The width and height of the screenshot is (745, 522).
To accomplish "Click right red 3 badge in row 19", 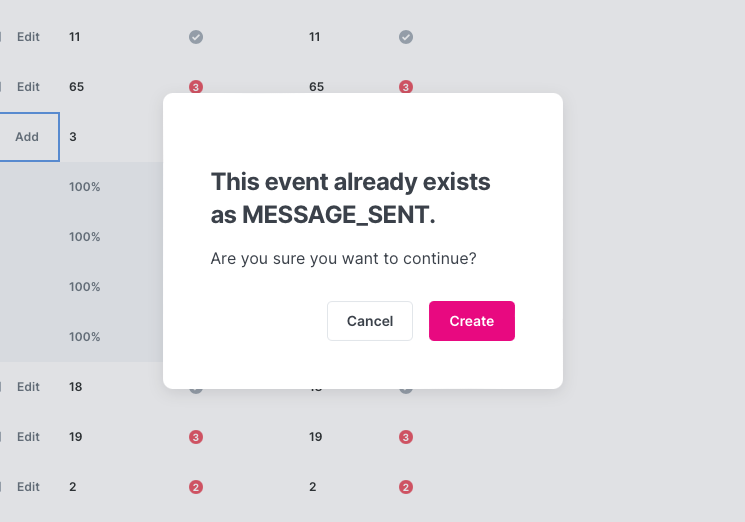I will [x=406, y=437].
